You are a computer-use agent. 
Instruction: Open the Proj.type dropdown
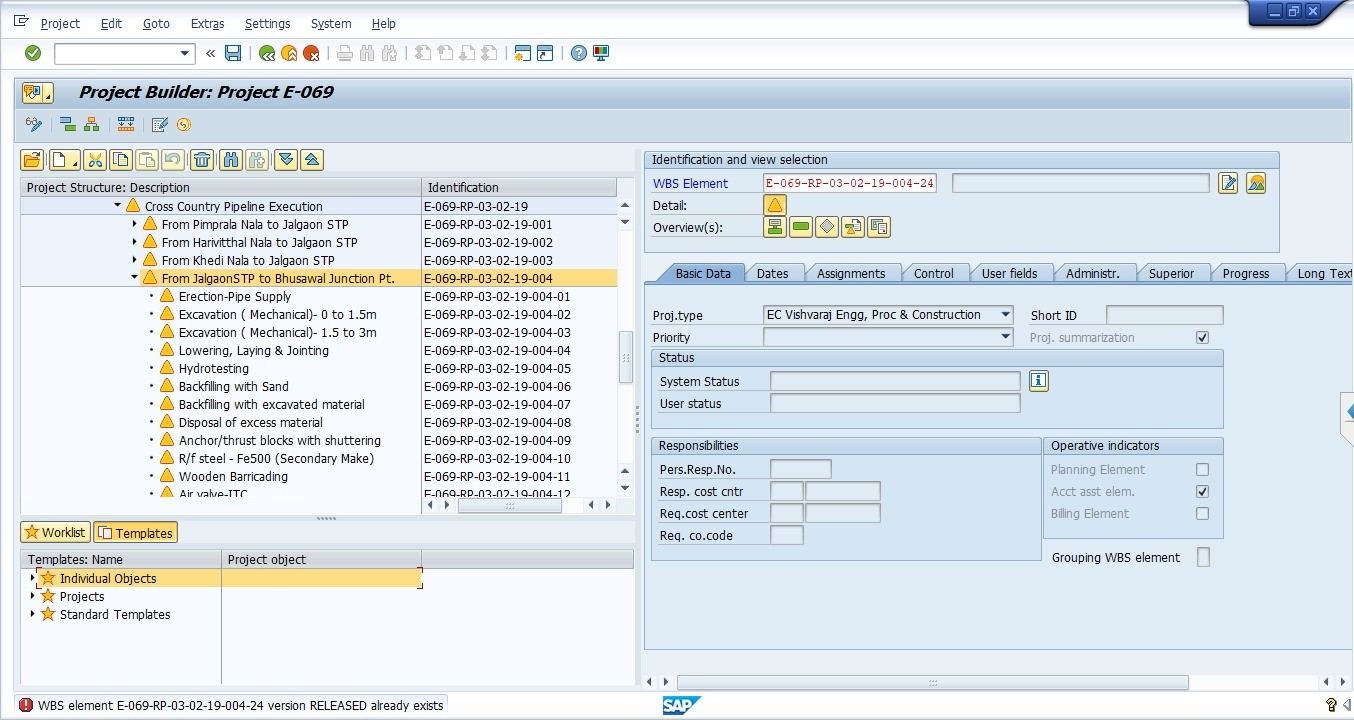(1005, 315)
